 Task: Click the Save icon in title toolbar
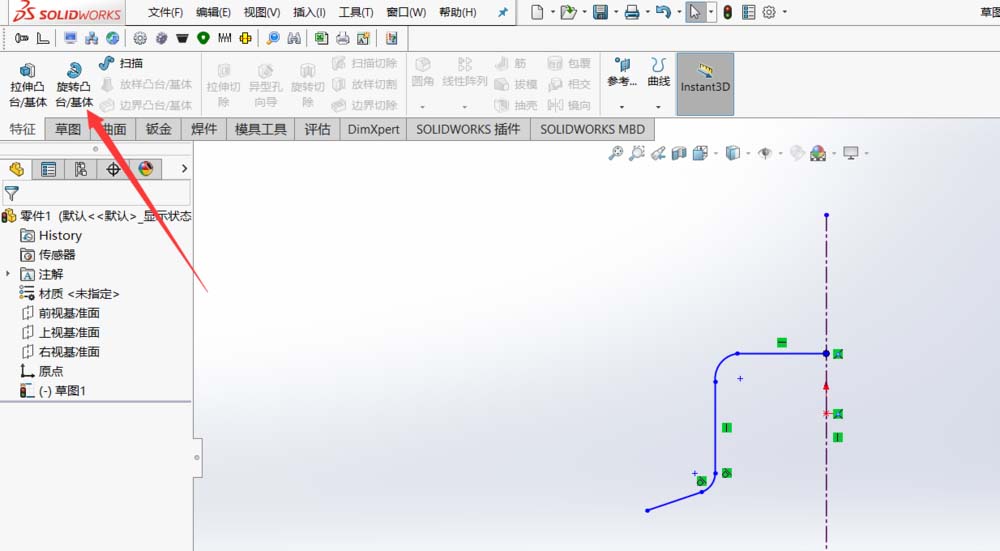(600, 12)
